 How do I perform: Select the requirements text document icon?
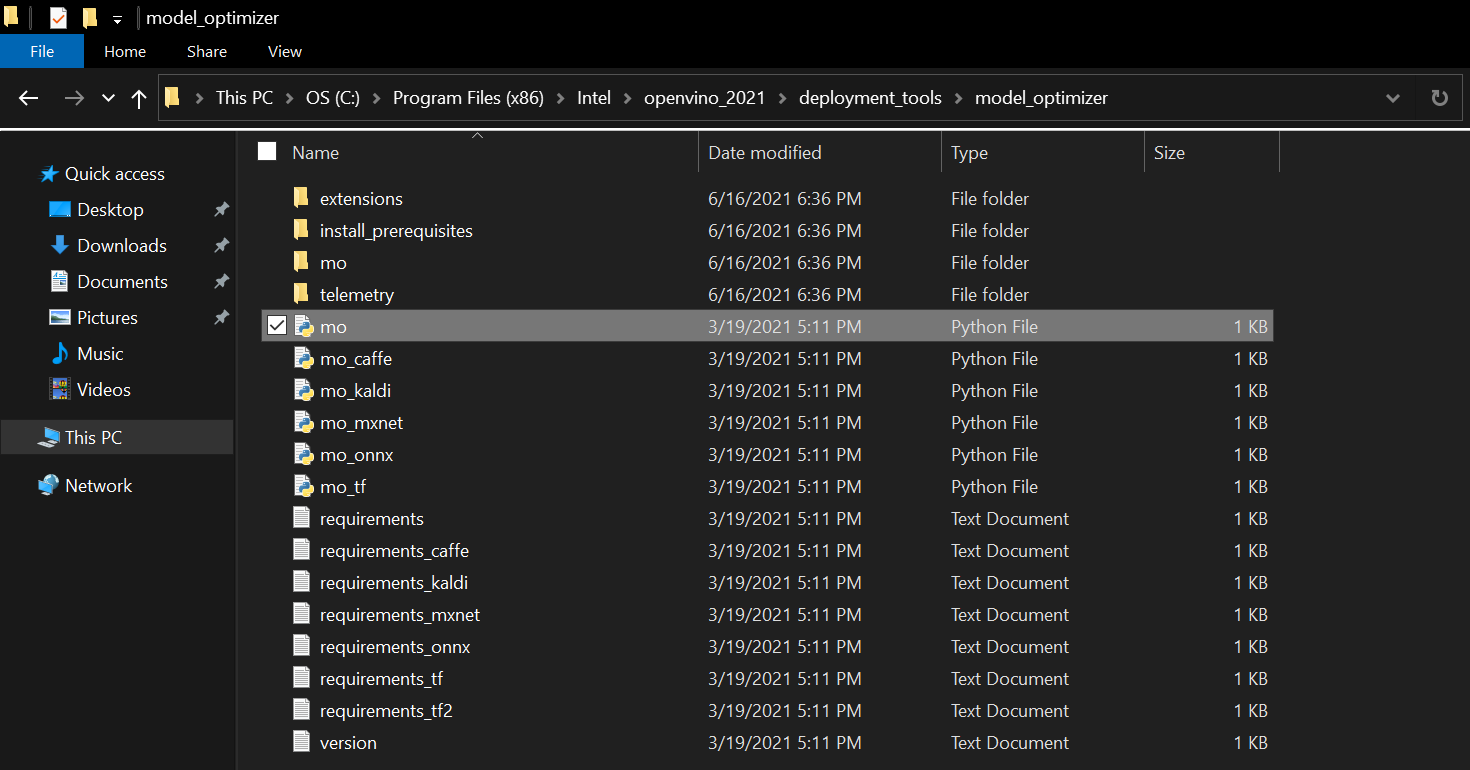coord(302,518)
